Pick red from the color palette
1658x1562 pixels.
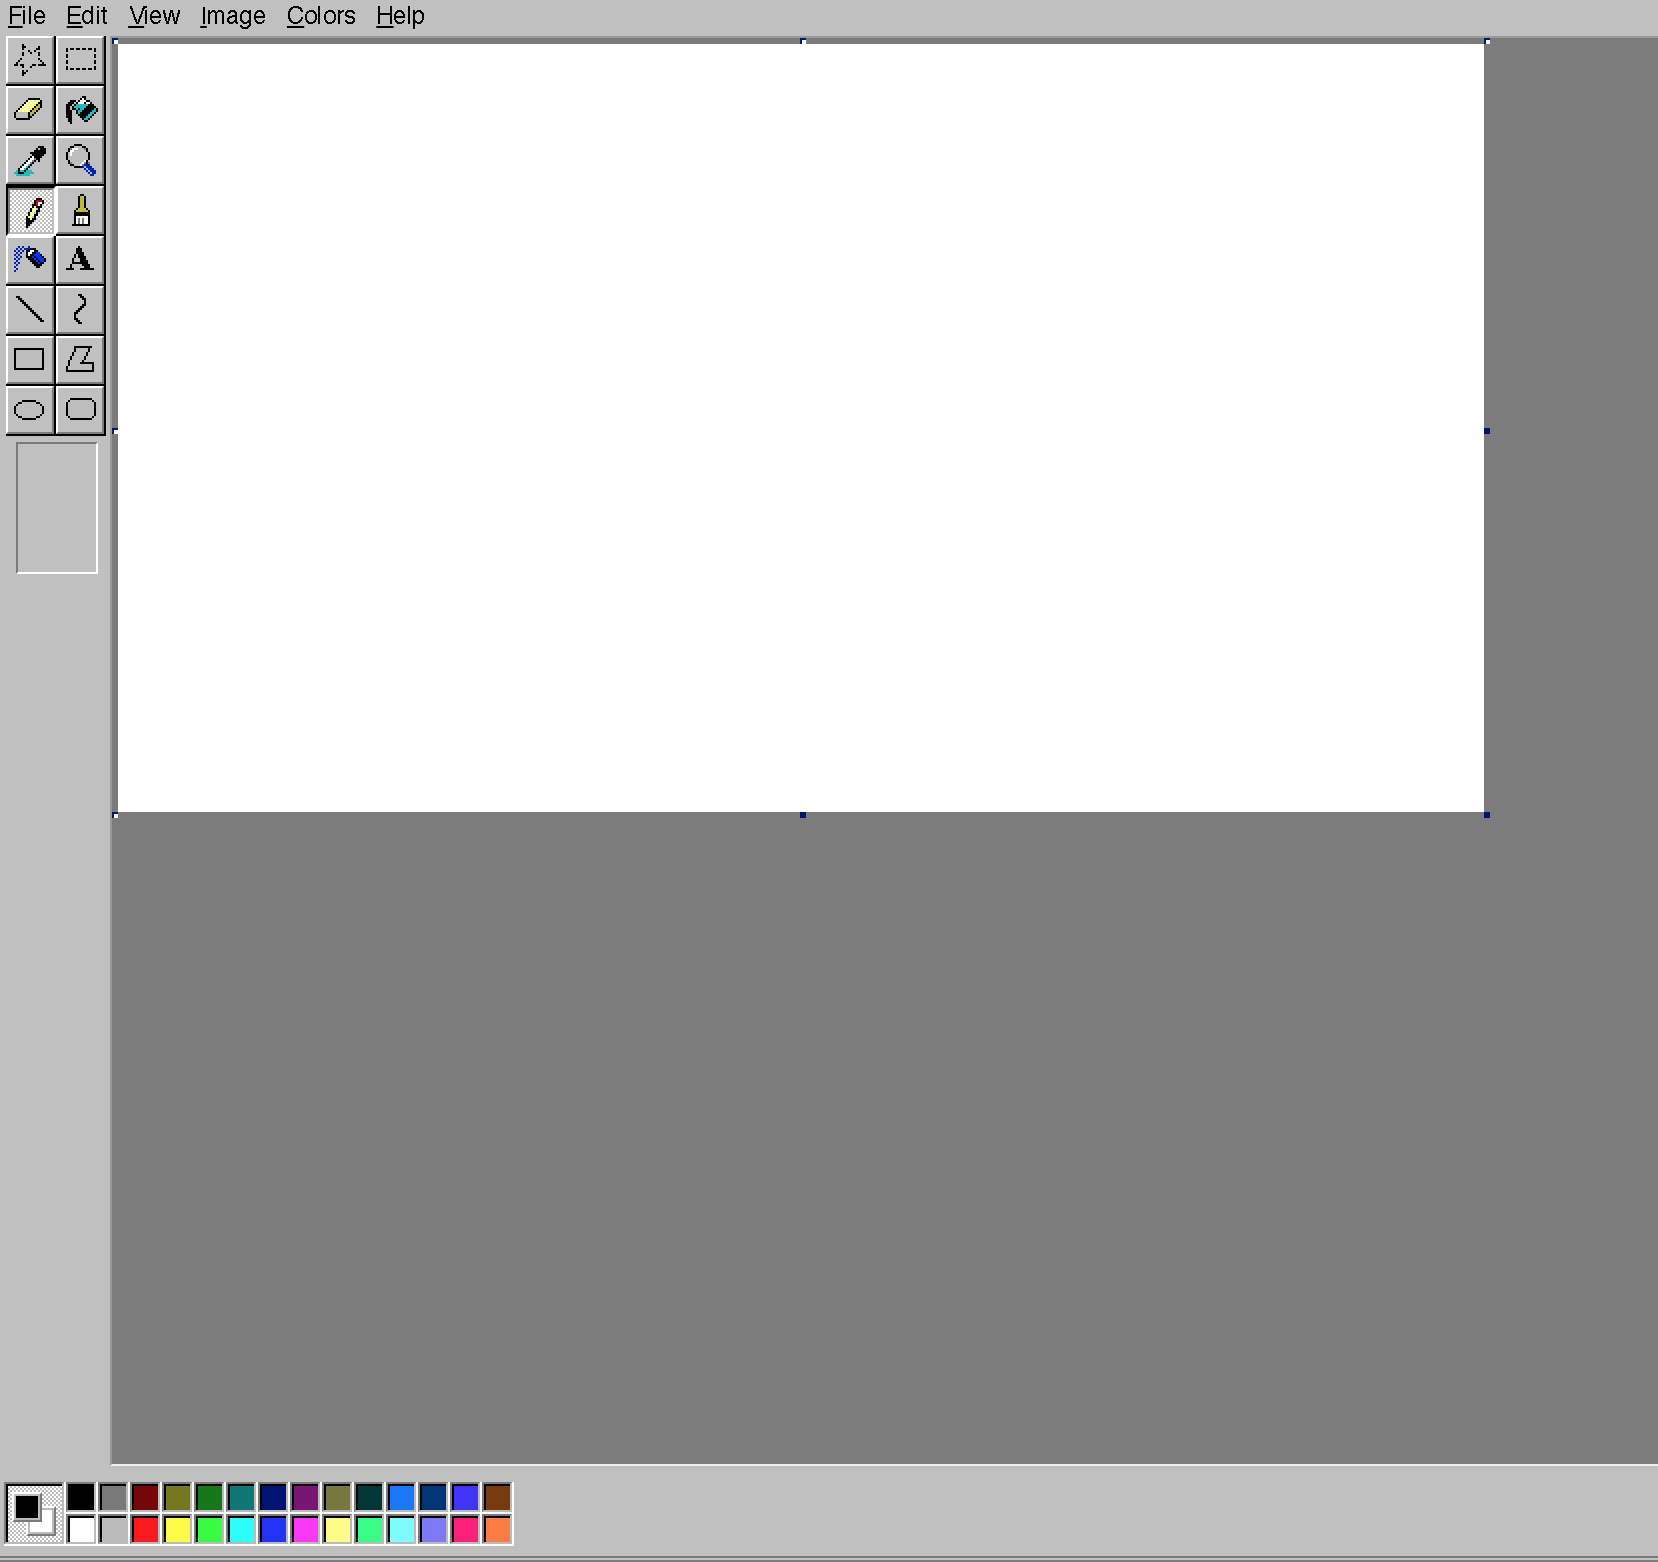coord(145,1529)
